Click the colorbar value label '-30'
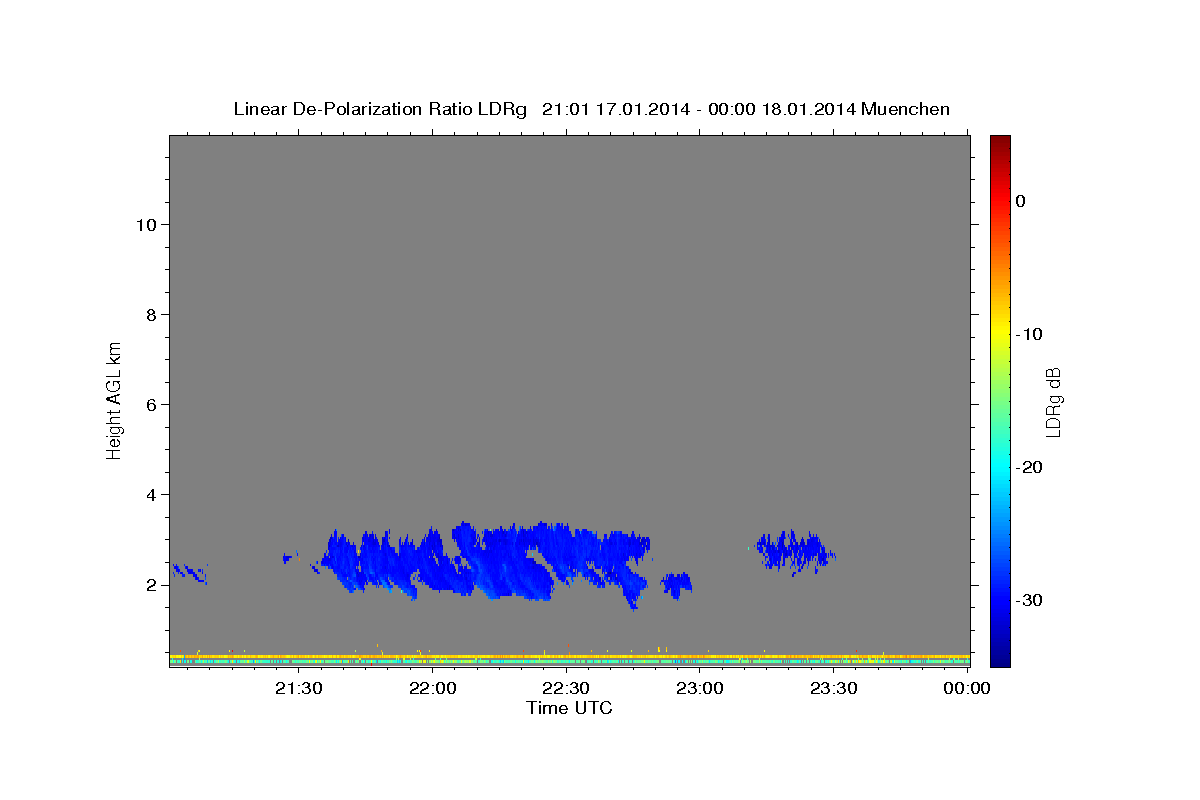 coord(1029,600)
